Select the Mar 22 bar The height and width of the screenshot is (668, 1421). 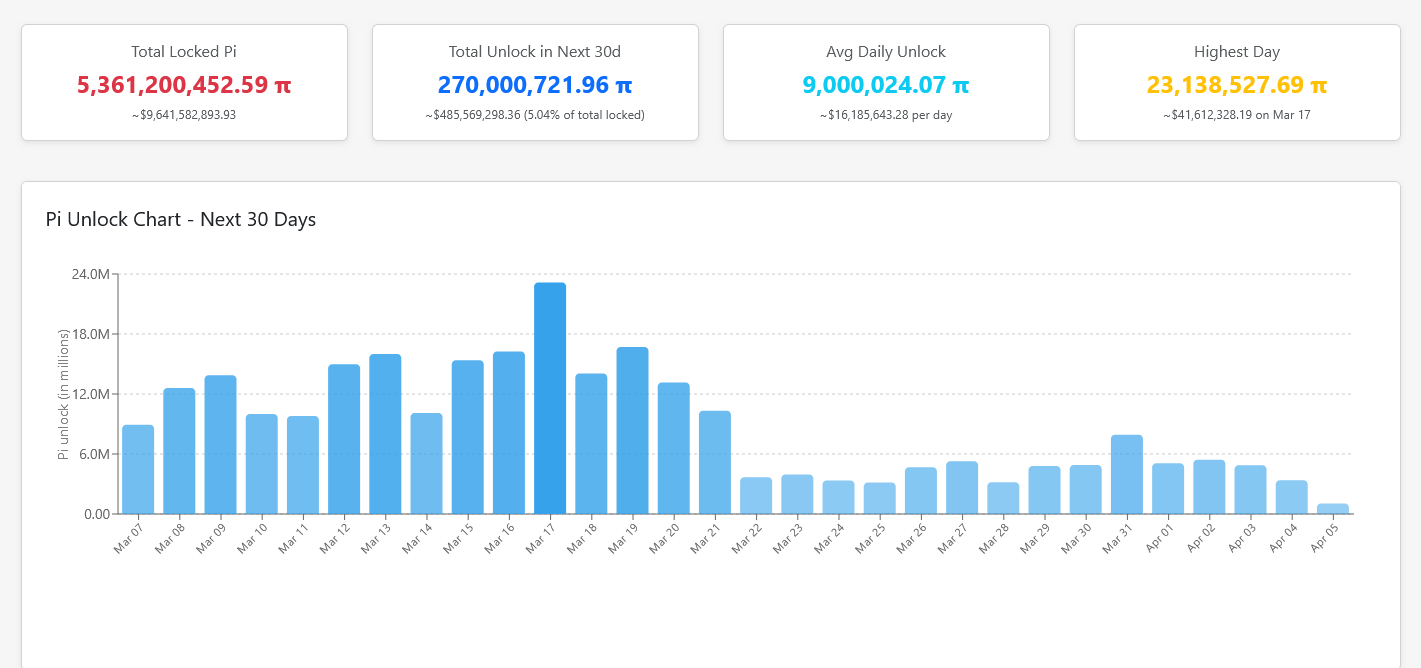tap(756, 496)
